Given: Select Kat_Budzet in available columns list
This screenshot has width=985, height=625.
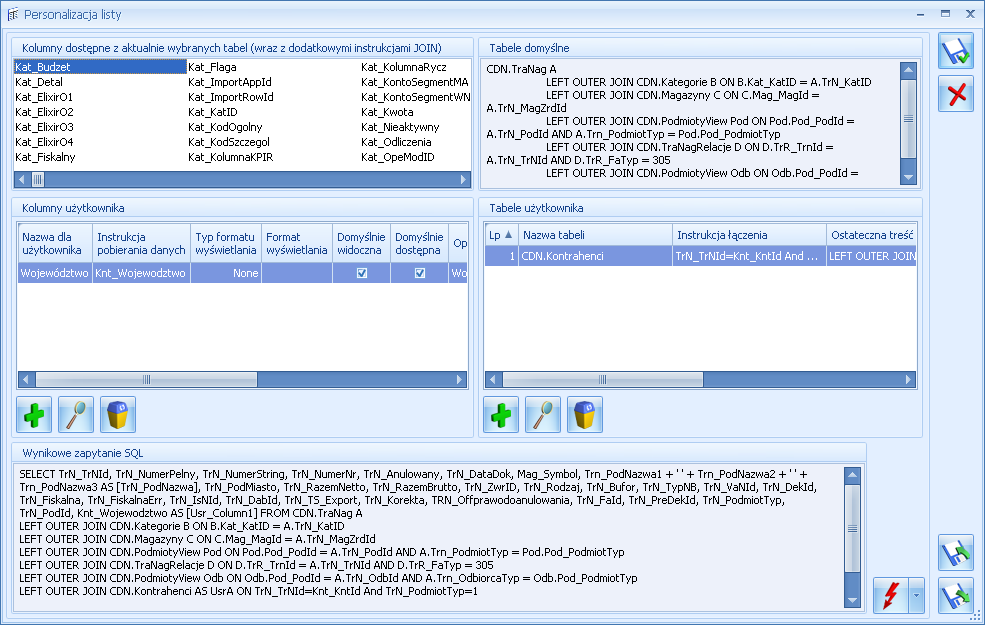Looking at the screenshot, I should pos(100,67).
